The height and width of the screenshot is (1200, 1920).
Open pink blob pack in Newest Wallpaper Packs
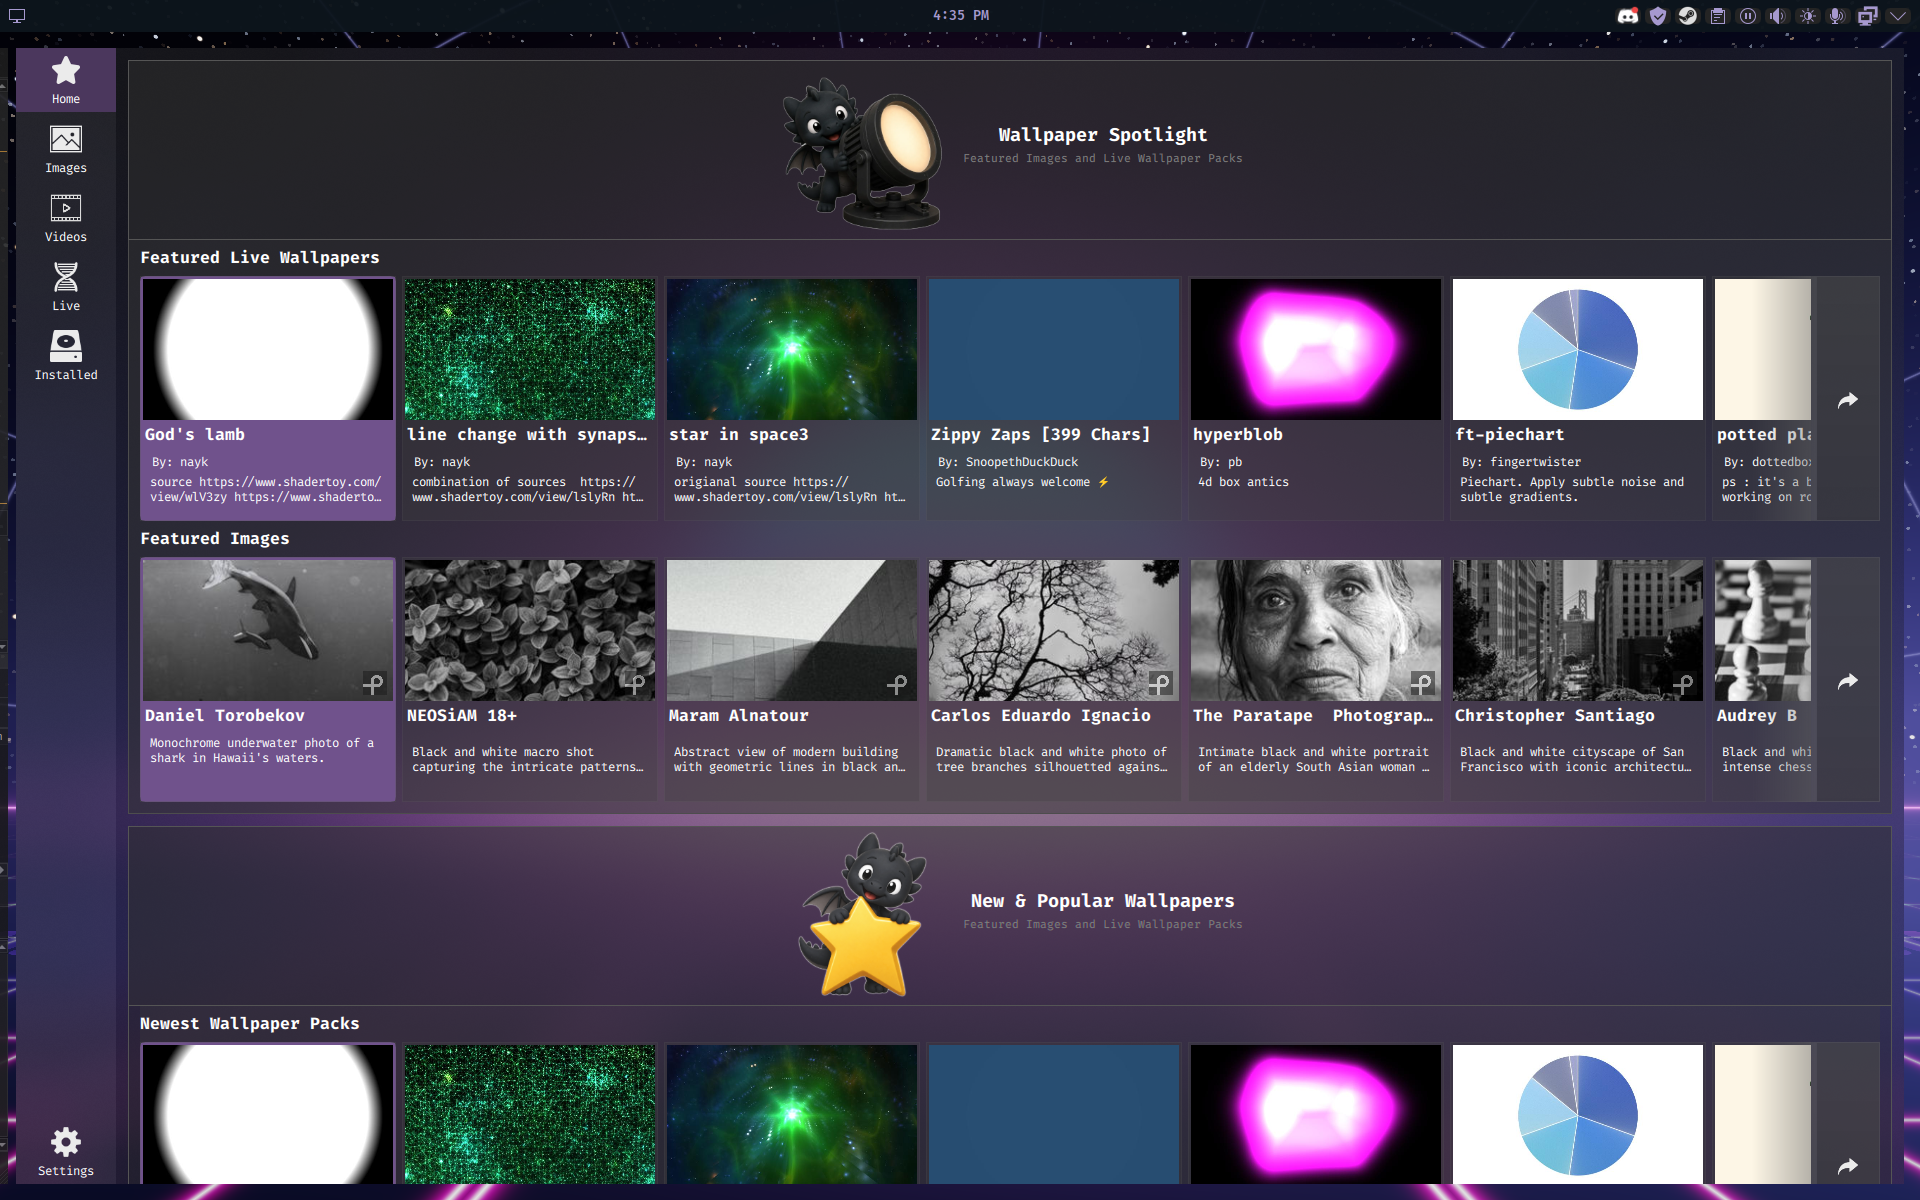(1316, 1114)
